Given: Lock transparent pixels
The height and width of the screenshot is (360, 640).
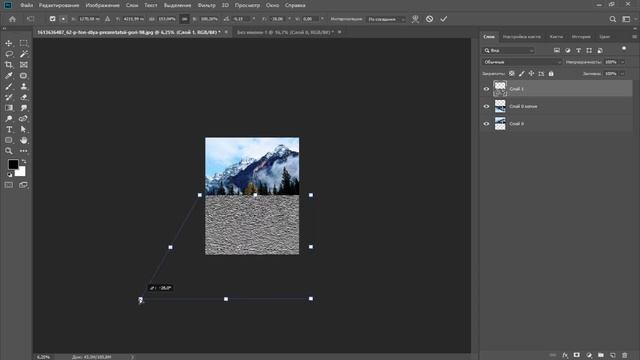Looking at the screenshot, I should pos(511,73).
